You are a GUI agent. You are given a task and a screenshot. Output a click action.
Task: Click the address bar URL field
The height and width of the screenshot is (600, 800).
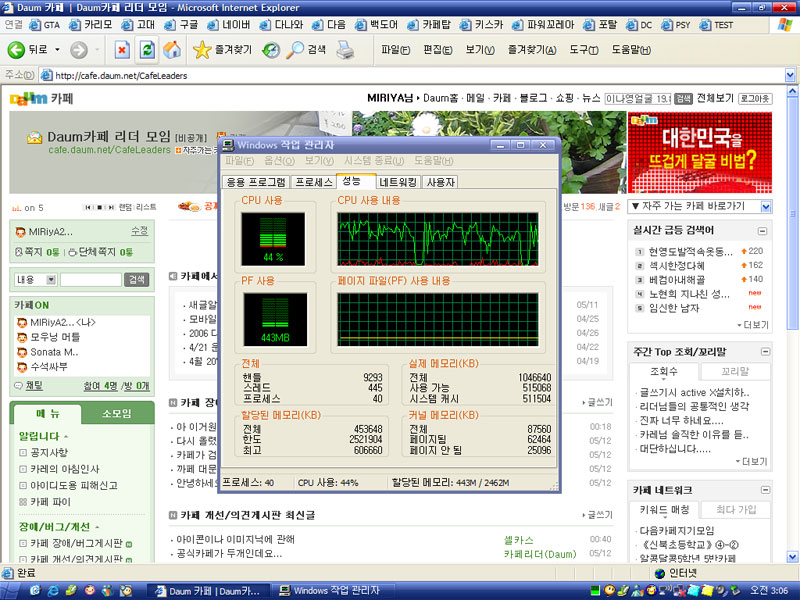[x=412, y=76]
